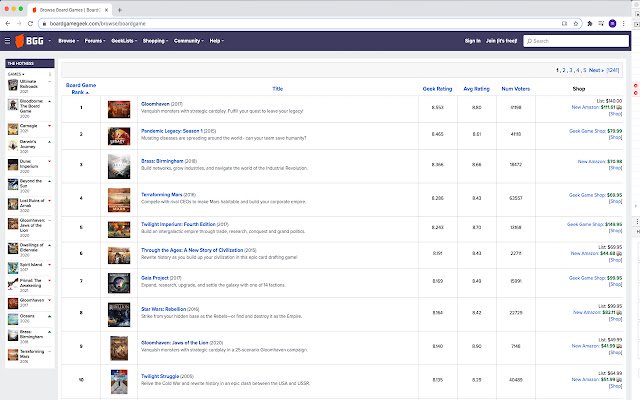Viewport: 640px width, 400px height.
Task: Click the Sign In link
Action: [473, 41]
